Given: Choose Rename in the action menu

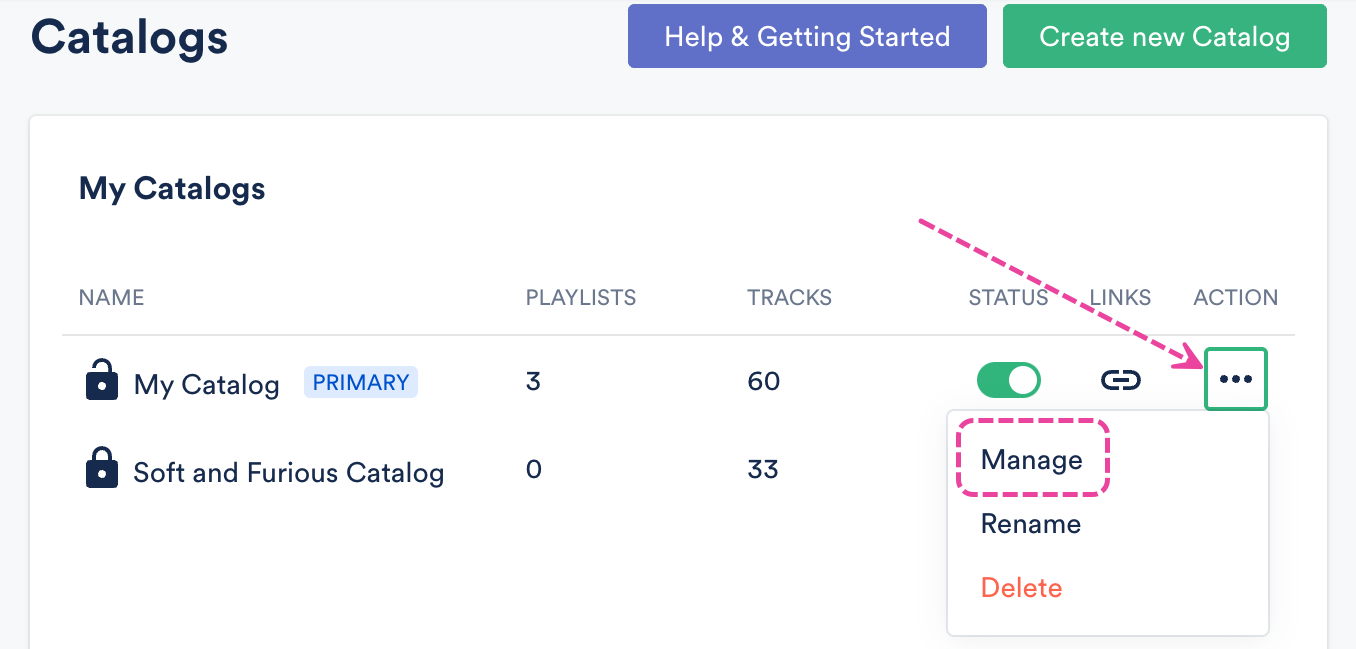Looking at the screenshot, I should 1031,524.
